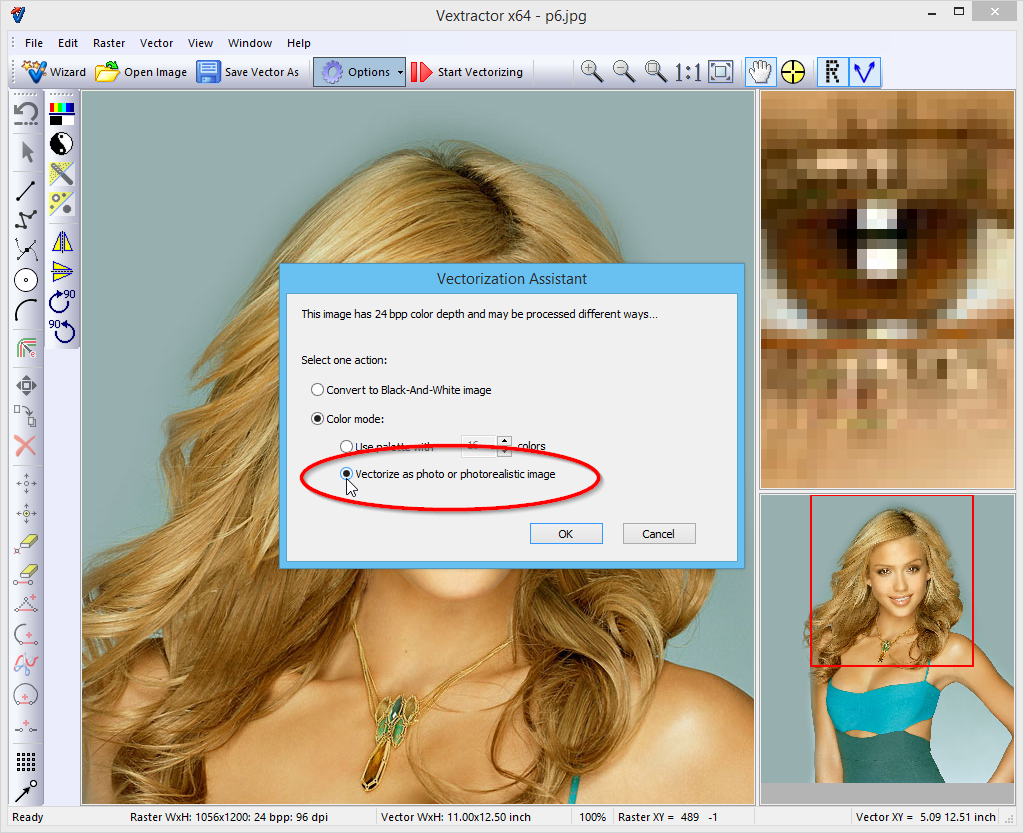The image size is (1024, 833).
Task: Decrease palette color count with down arrow
Action: coord(504,450)
